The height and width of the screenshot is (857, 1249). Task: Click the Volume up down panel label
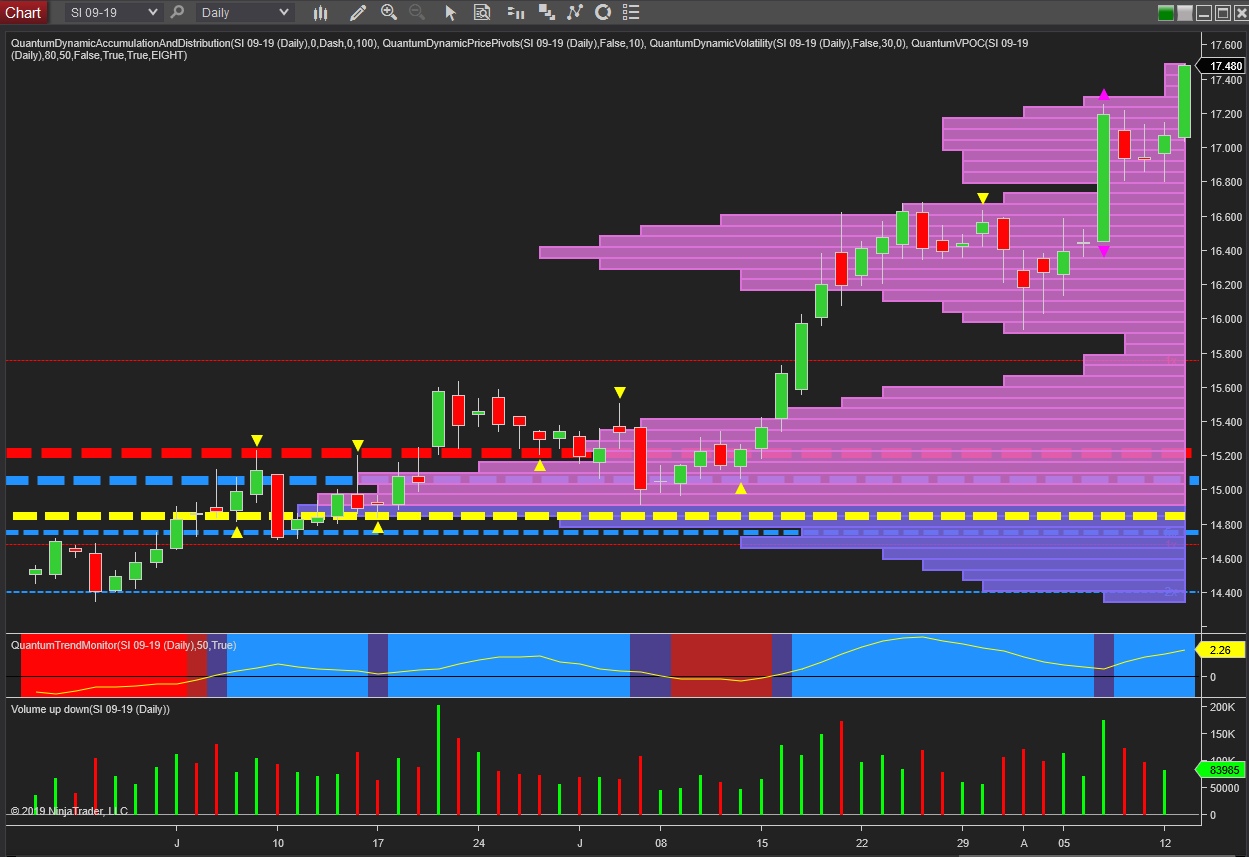90,709
